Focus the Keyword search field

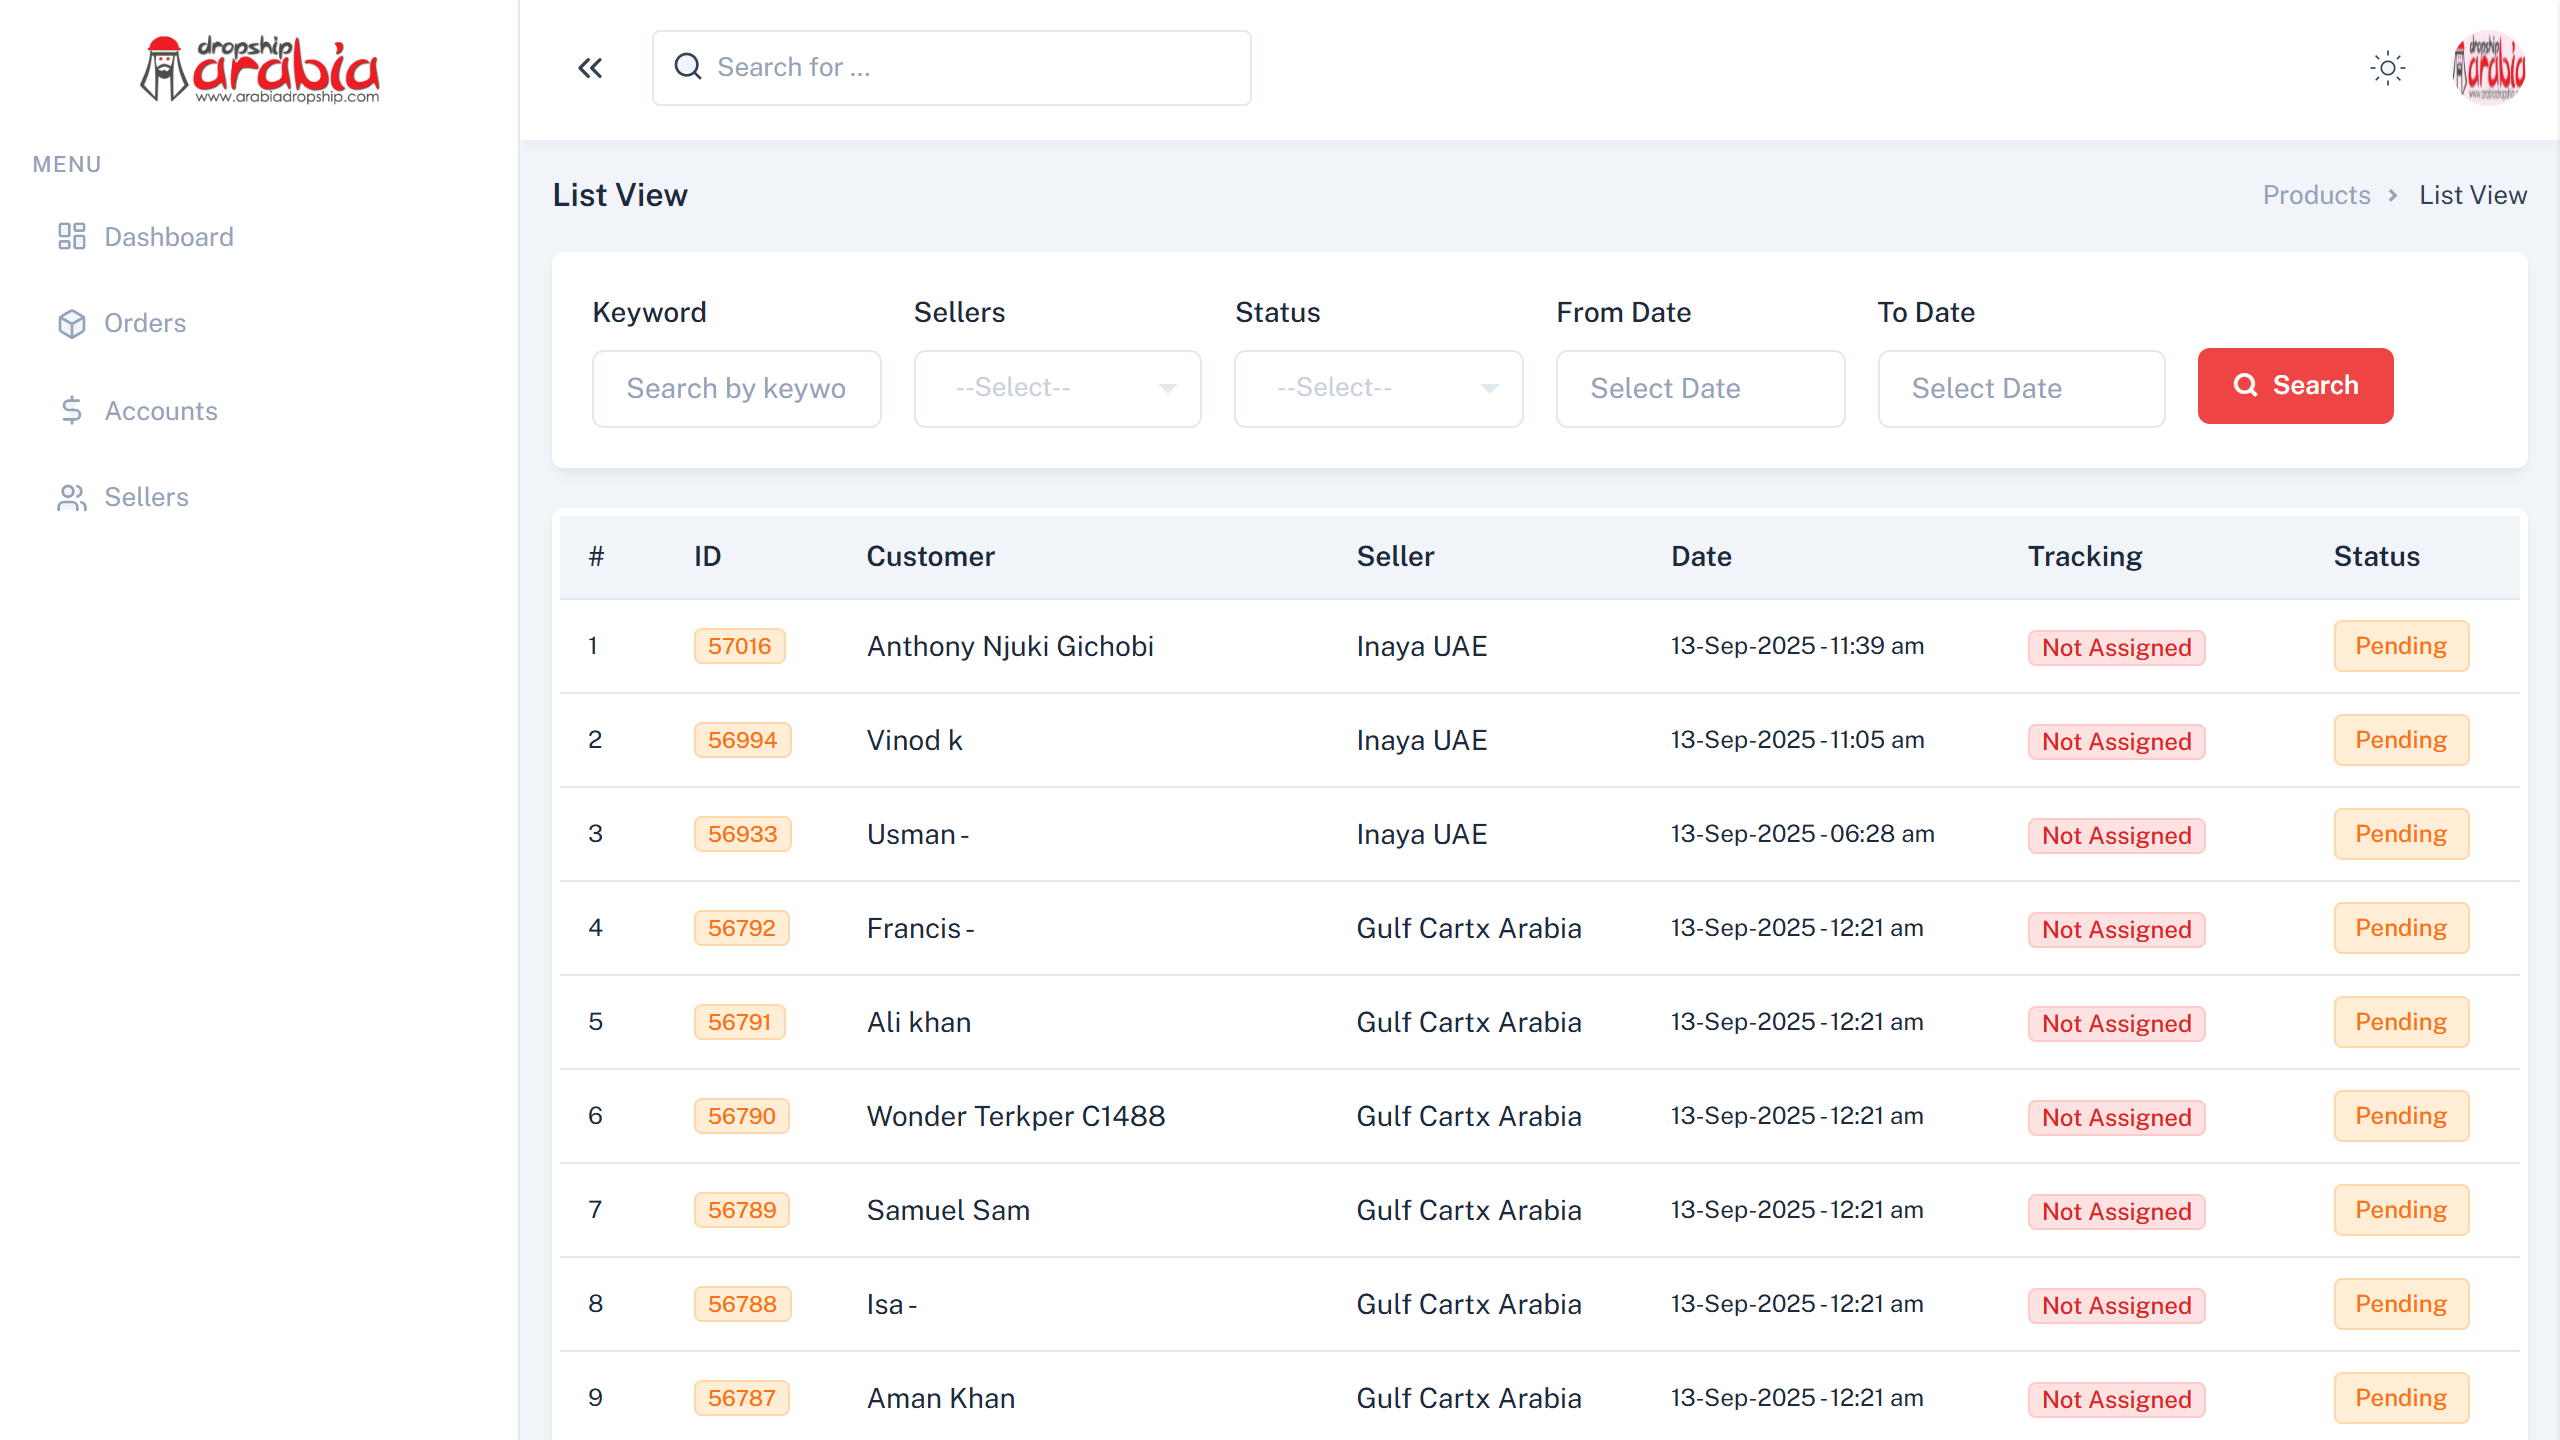[736, 388]
